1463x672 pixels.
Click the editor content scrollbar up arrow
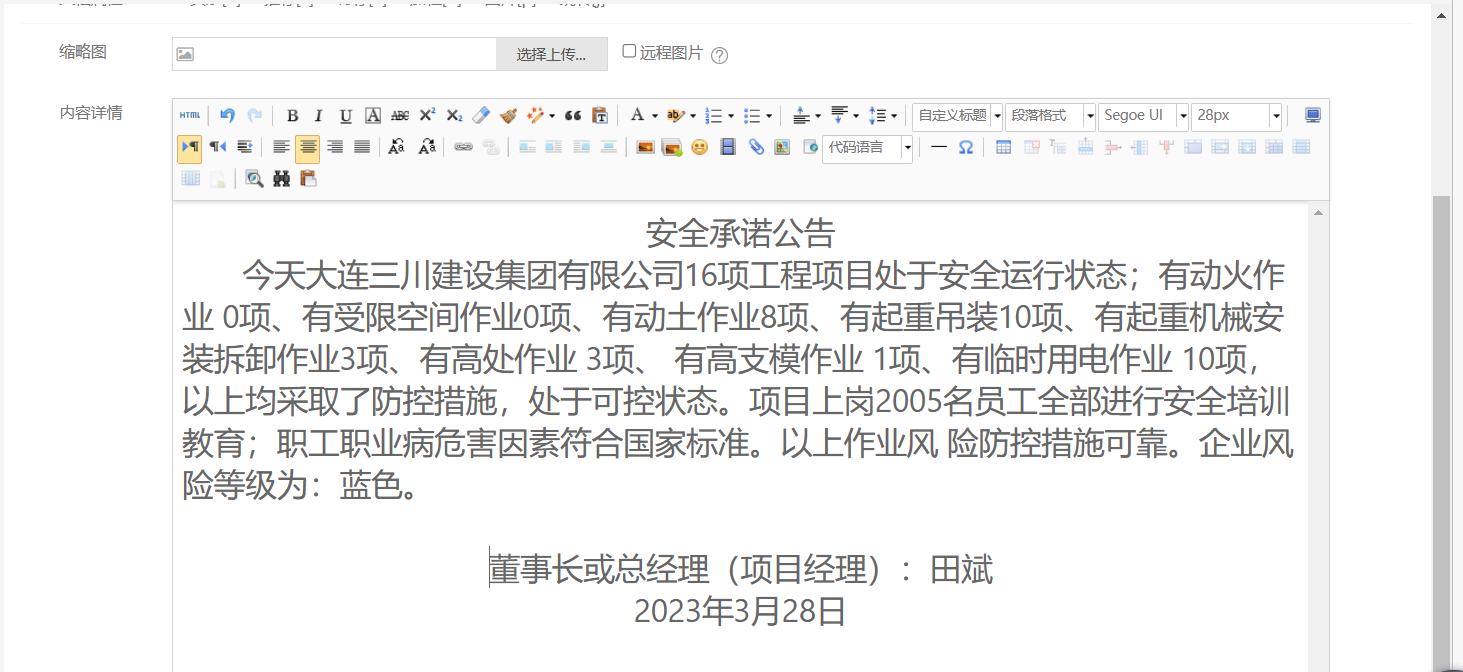click(x=1318, y=212)
